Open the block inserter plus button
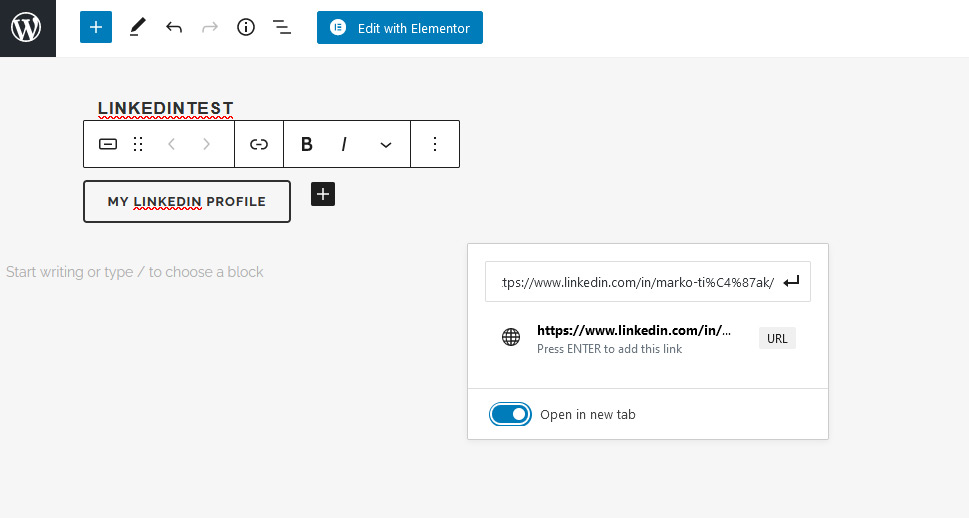 pos(96,27)
